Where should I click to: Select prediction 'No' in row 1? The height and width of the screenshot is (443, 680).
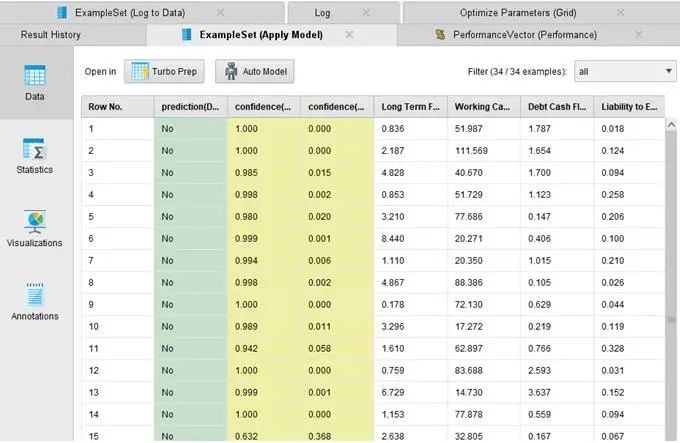click(x=167, y=129)
